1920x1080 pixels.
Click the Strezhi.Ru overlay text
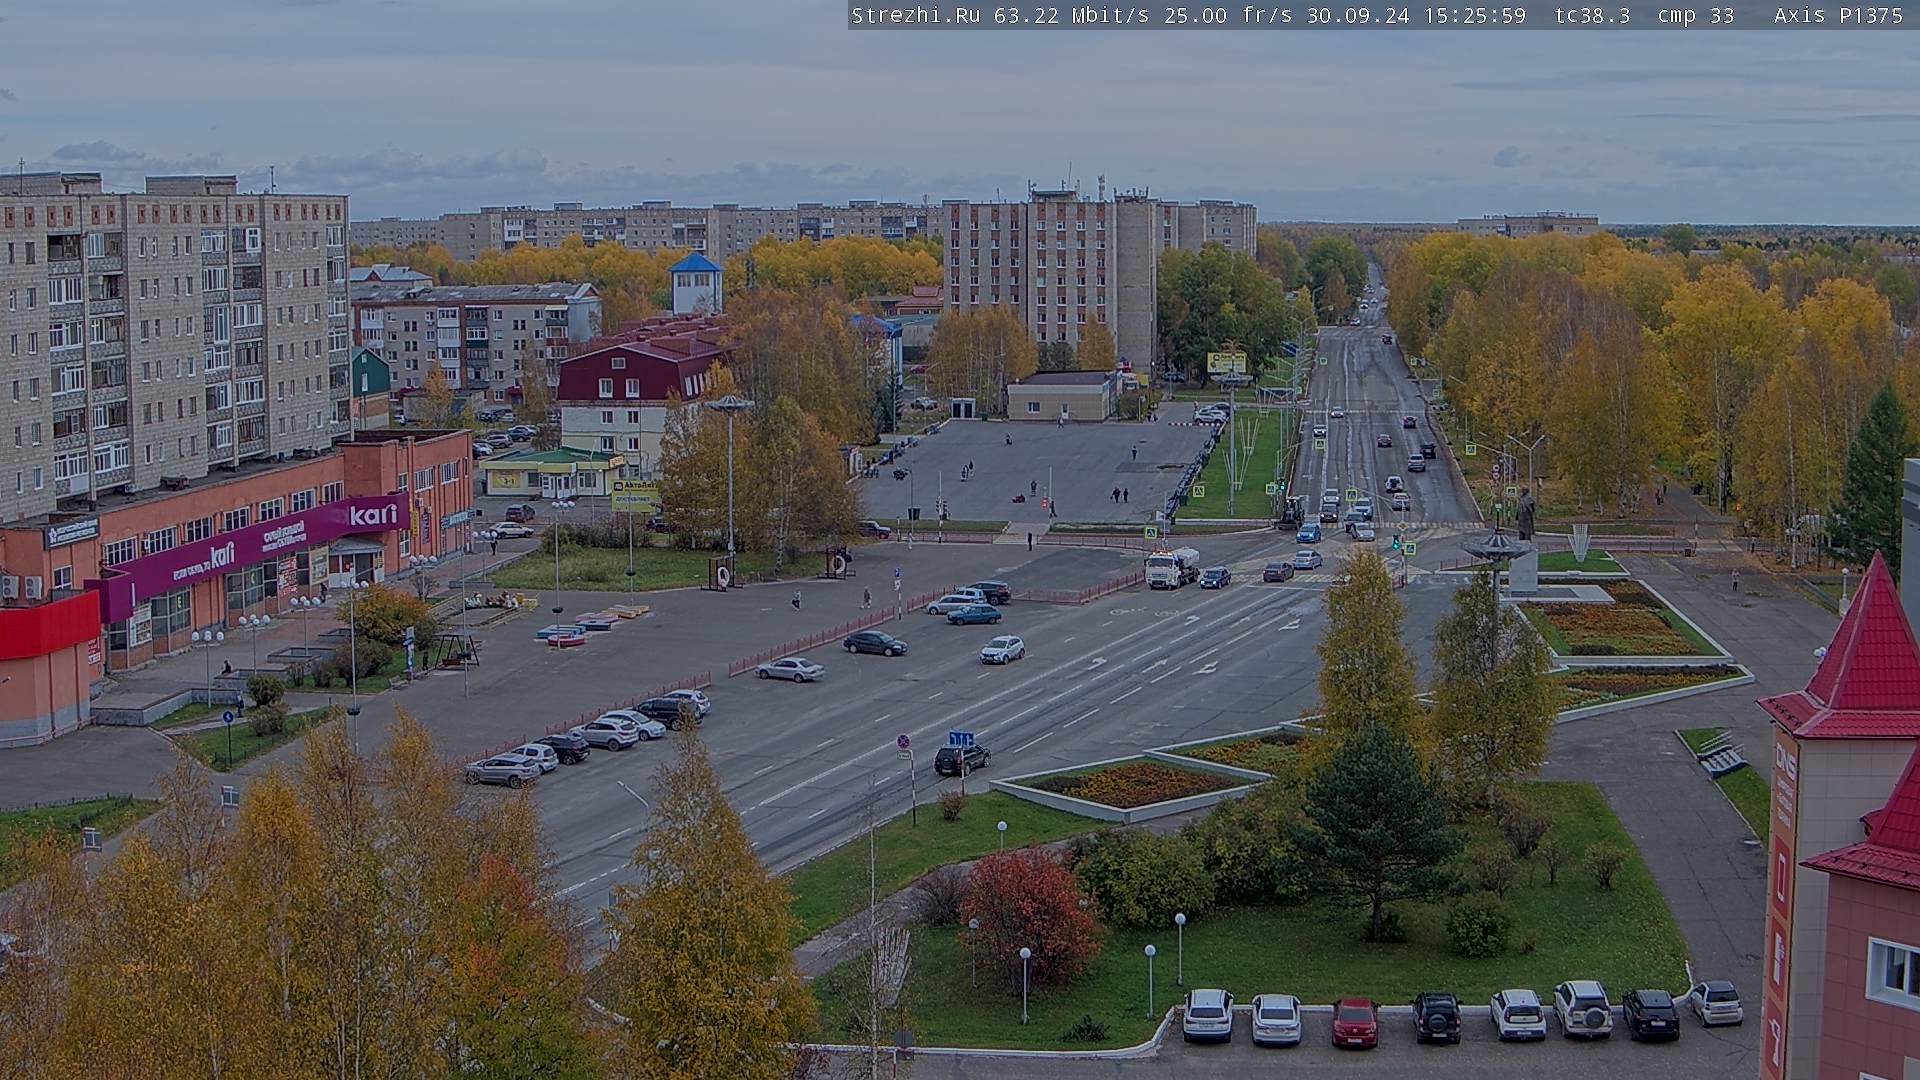pos(915,15)
